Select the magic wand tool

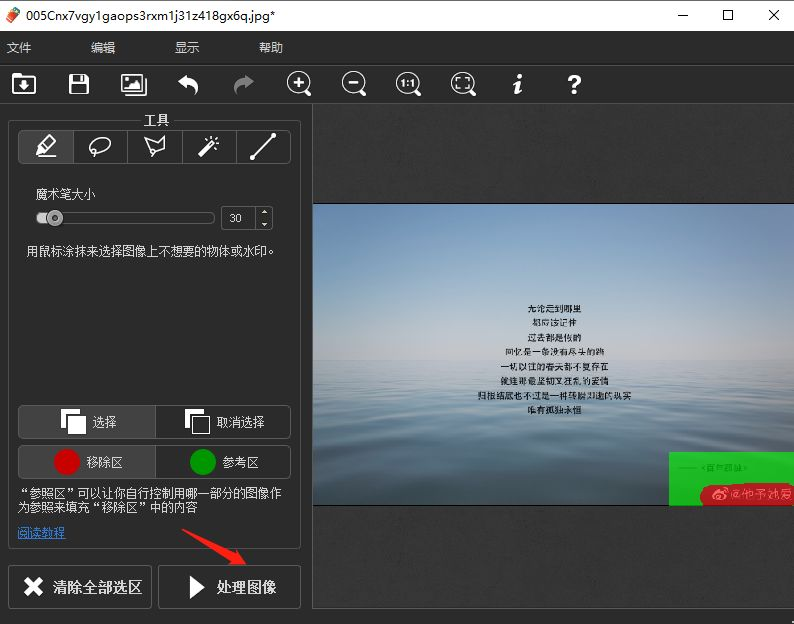click(x=209, y=147)
